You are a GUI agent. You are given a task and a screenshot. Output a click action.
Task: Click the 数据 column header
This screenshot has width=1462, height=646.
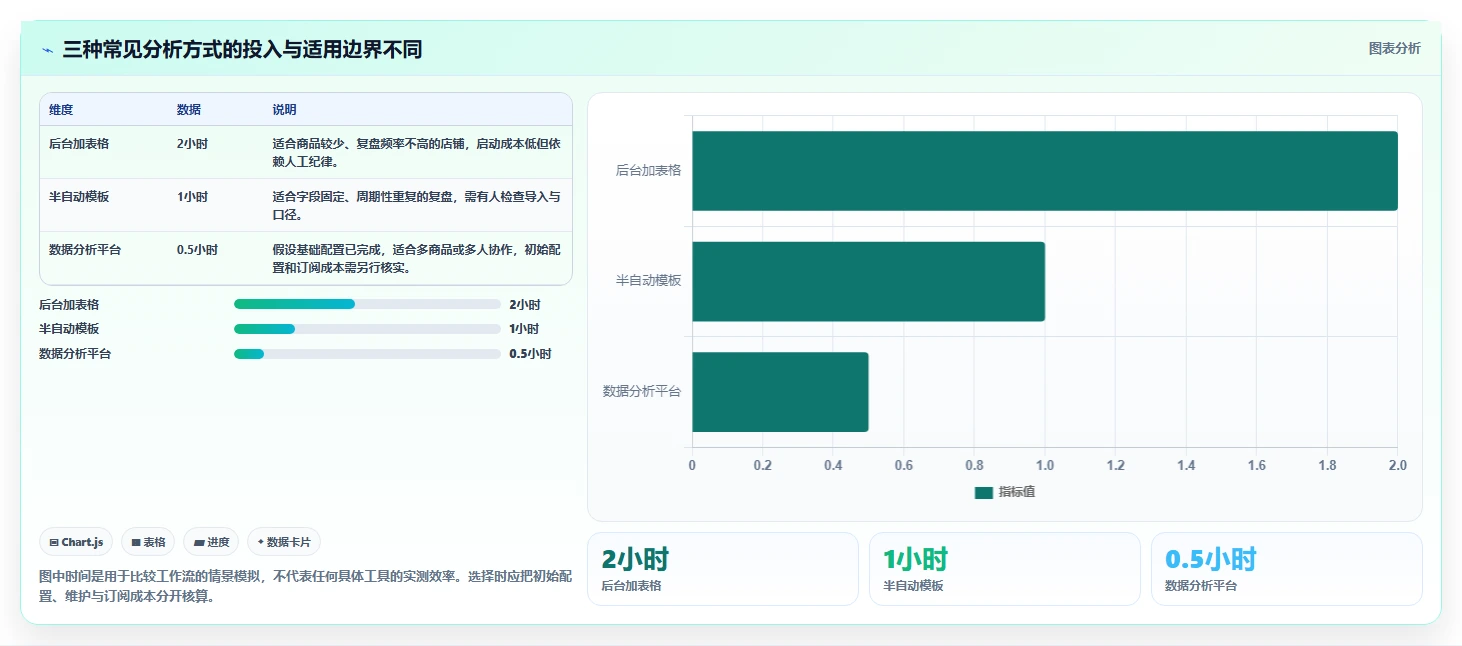(x=189, y=110)
